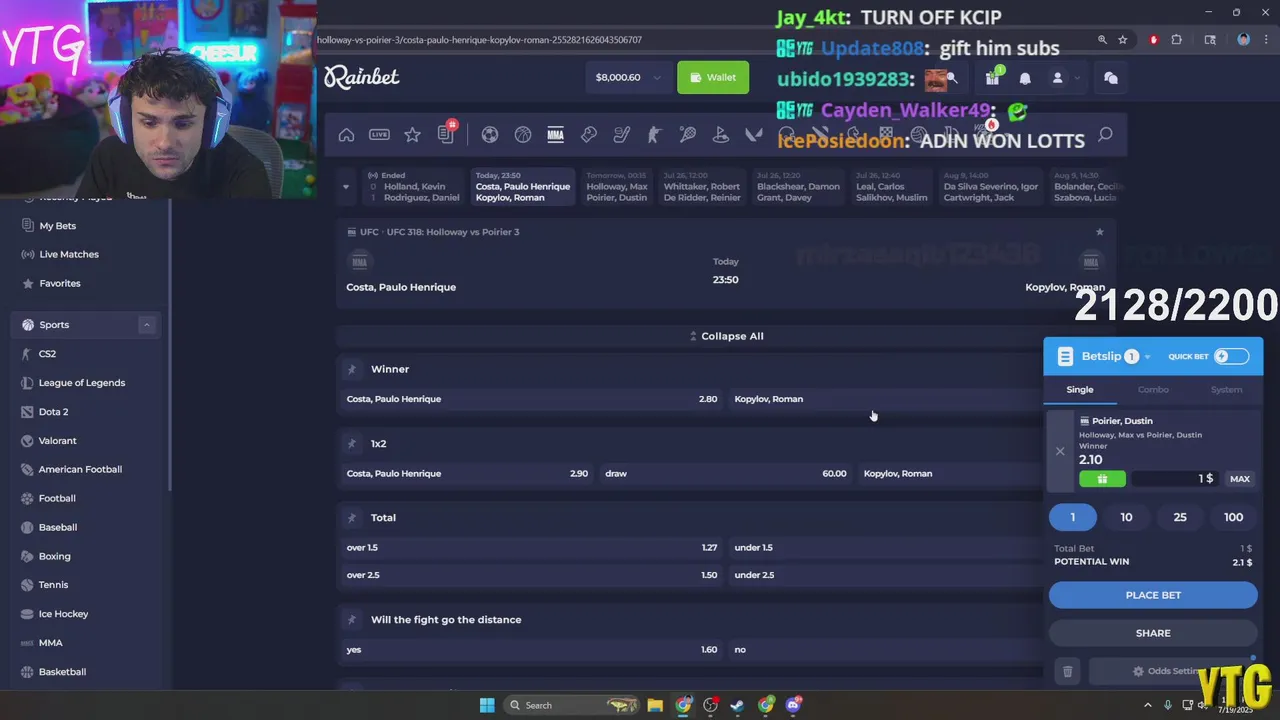Use the green free bet gift button

[x=1102, y=479]
